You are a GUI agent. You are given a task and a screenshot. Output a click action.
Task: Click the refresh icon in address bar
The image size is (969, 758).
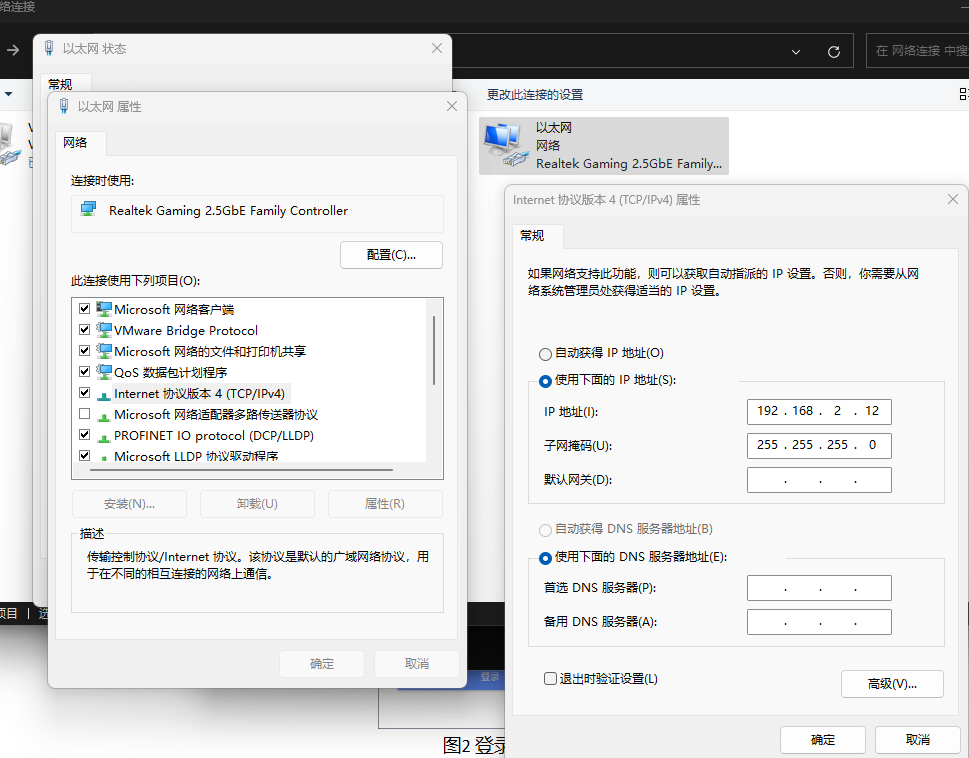tap(833, 51)
